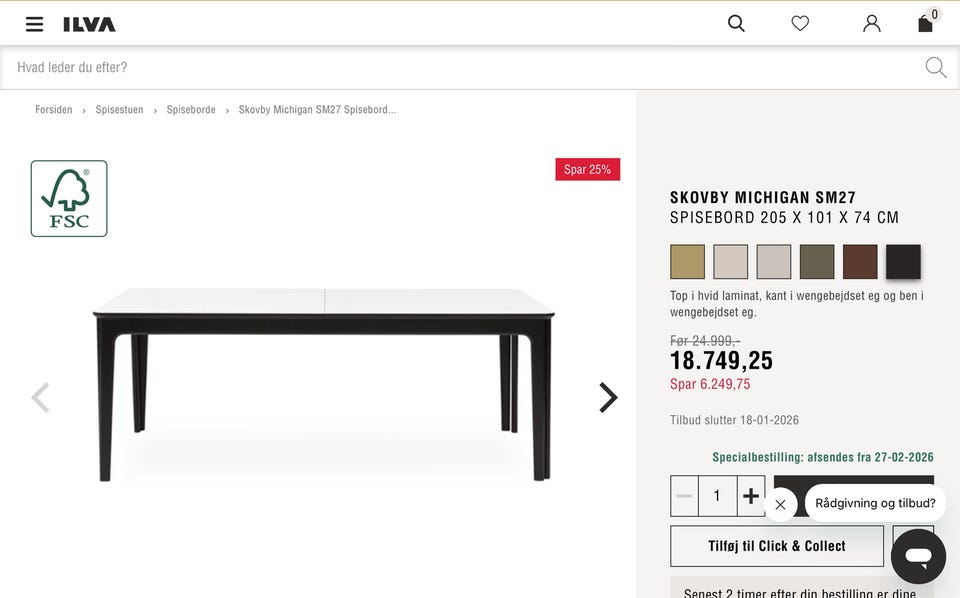This screenshot has width=960, height=598.
Task: Click the ILVA logo
Action: coord(89,24)
